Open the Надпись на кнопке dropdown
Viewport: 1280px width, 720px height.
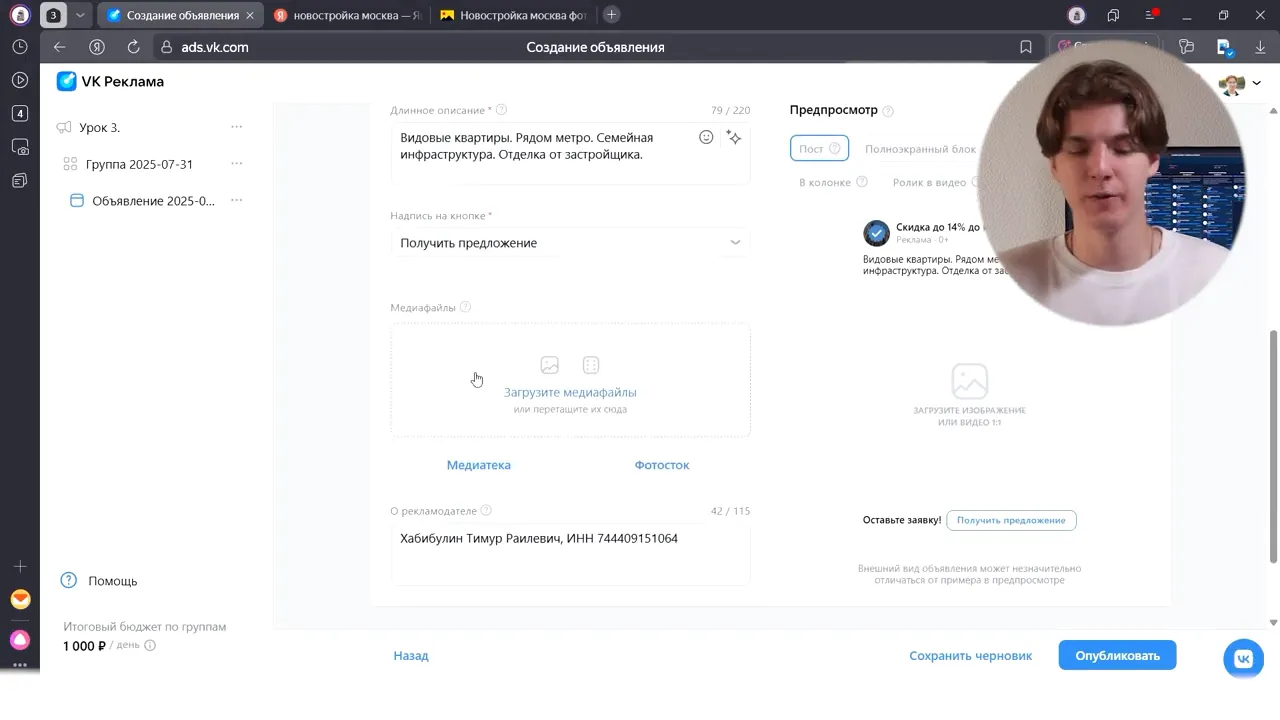point(570,242)
